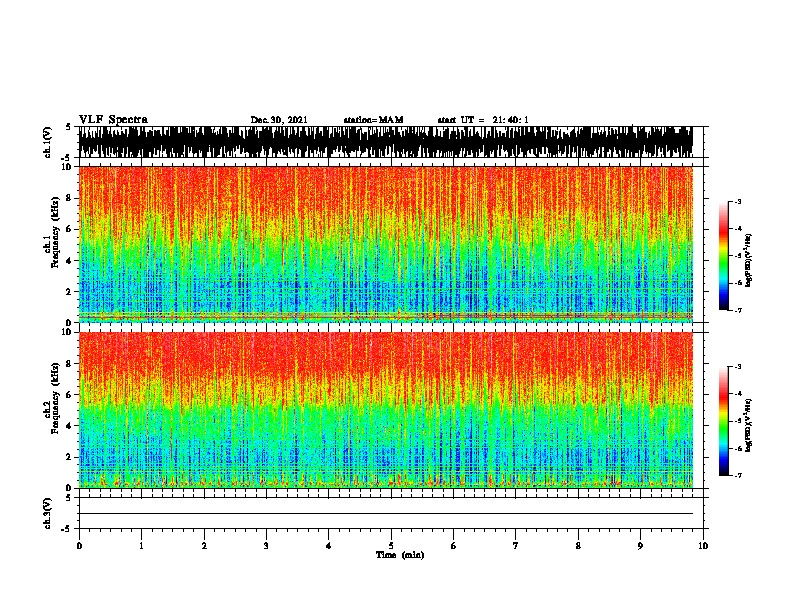The image size is (792, 612).
Task: Click the "6" kHz tick on ch.2 spectrogram axis
Action: click(x=70, y=395)
